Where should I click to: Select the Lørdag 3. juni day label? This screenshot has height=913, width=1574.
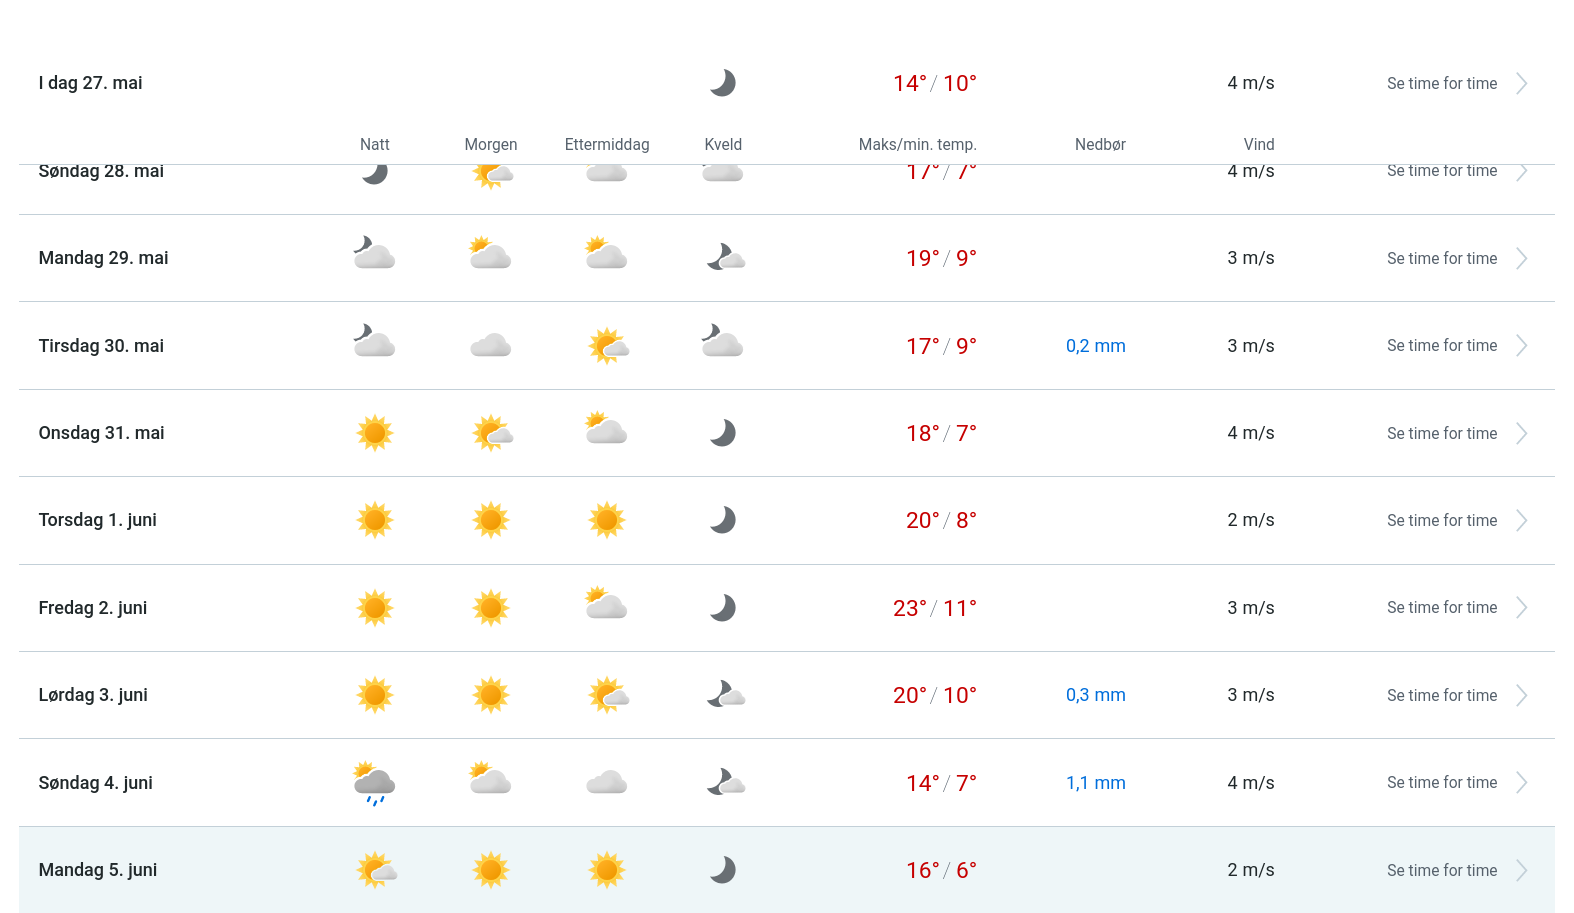pos(93,695)
